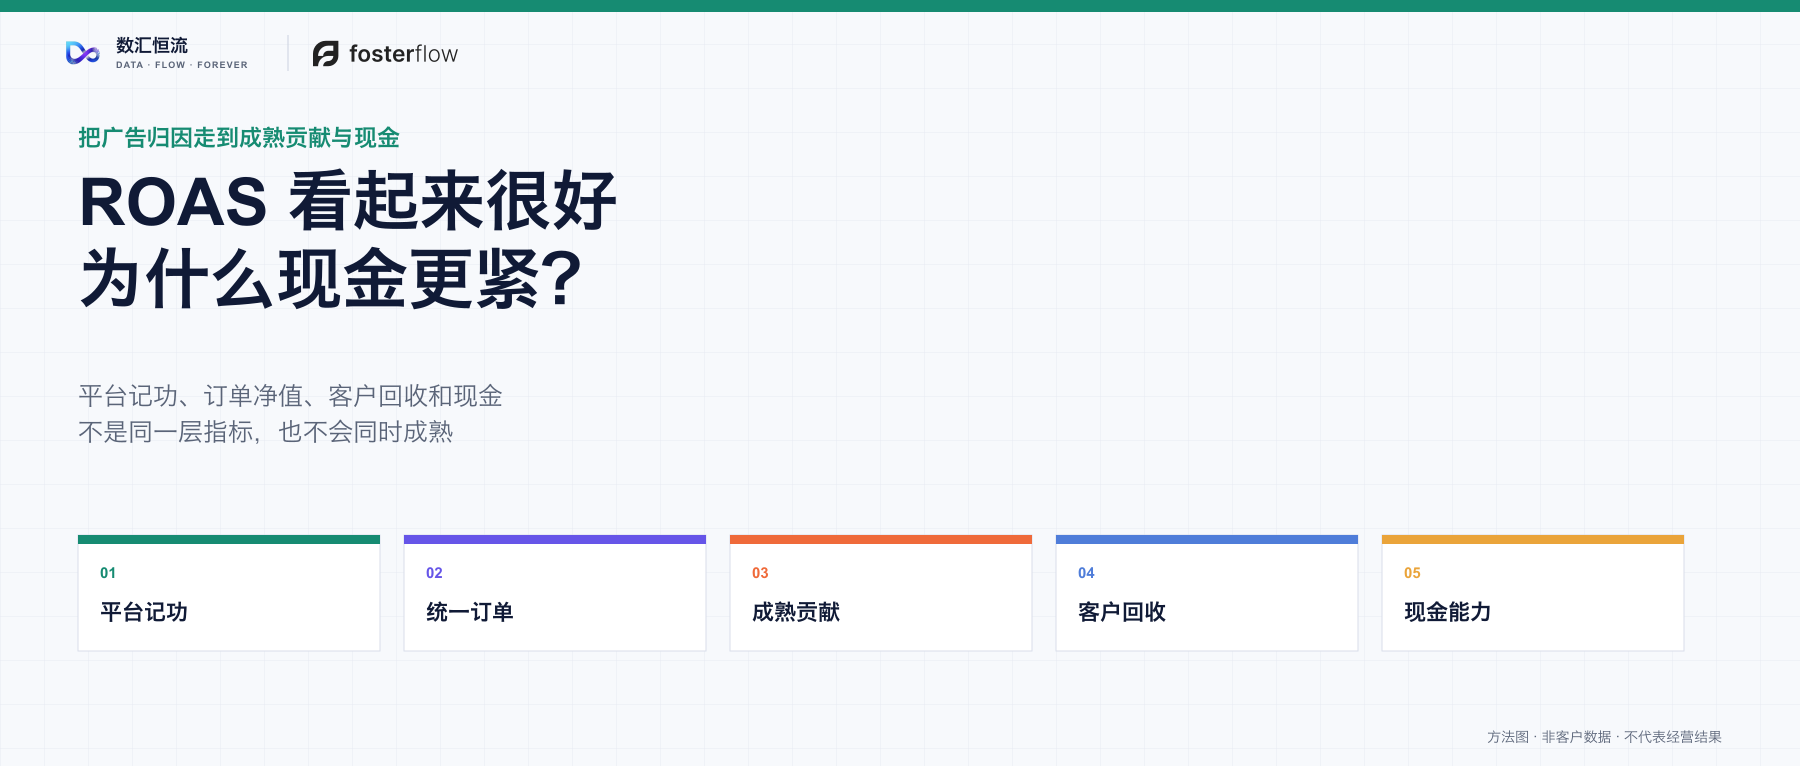
Task: Click the orange bar above 成熟贡献
Action: [881, 539]
